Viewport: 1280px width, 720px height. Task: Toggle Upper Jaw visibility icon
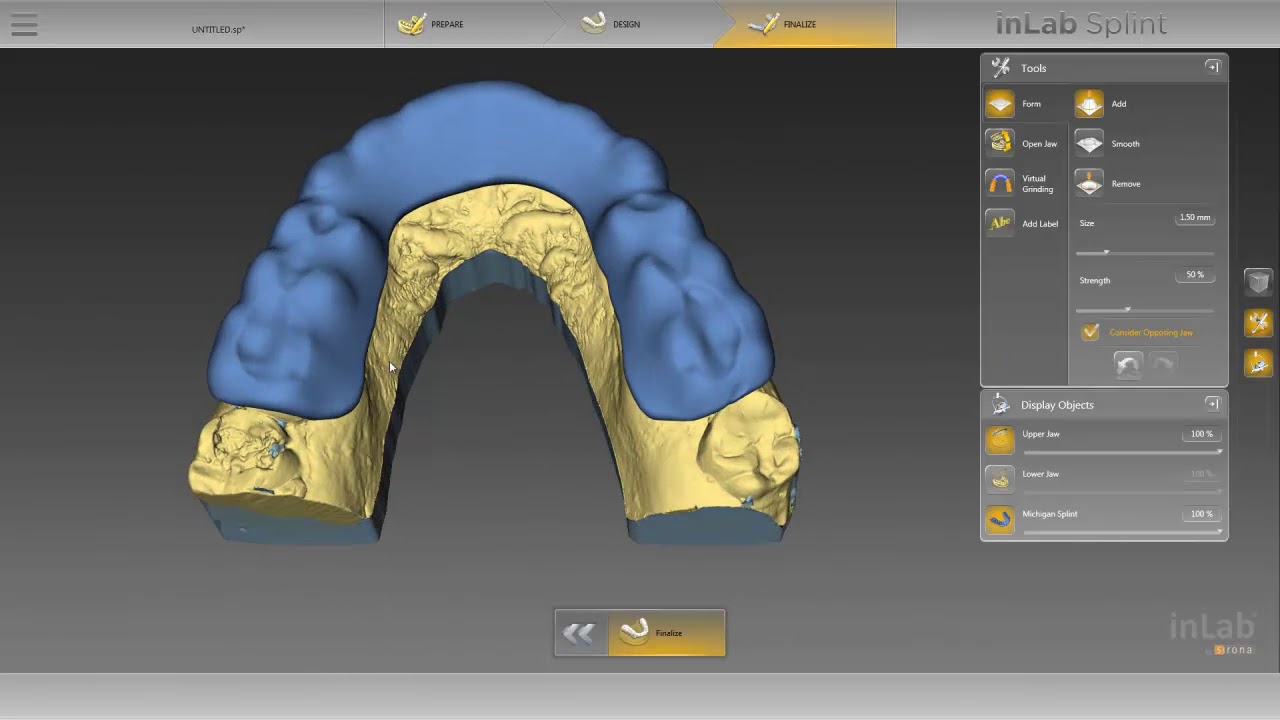[x=1000, y=440]
